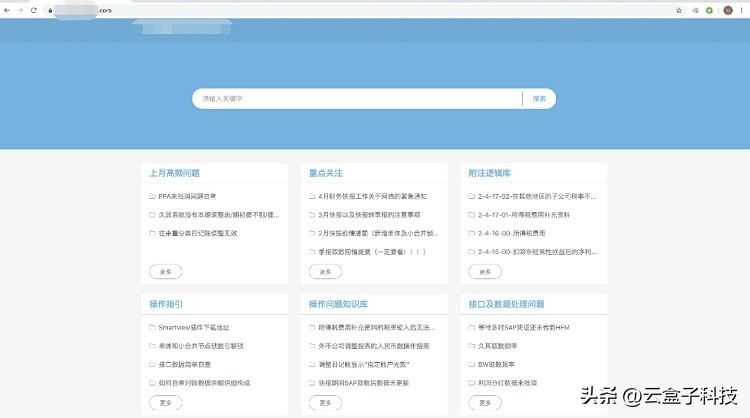Click 更多 under 附注逻辑库
Screen dimensions: 750x418
tap(485, 272)
